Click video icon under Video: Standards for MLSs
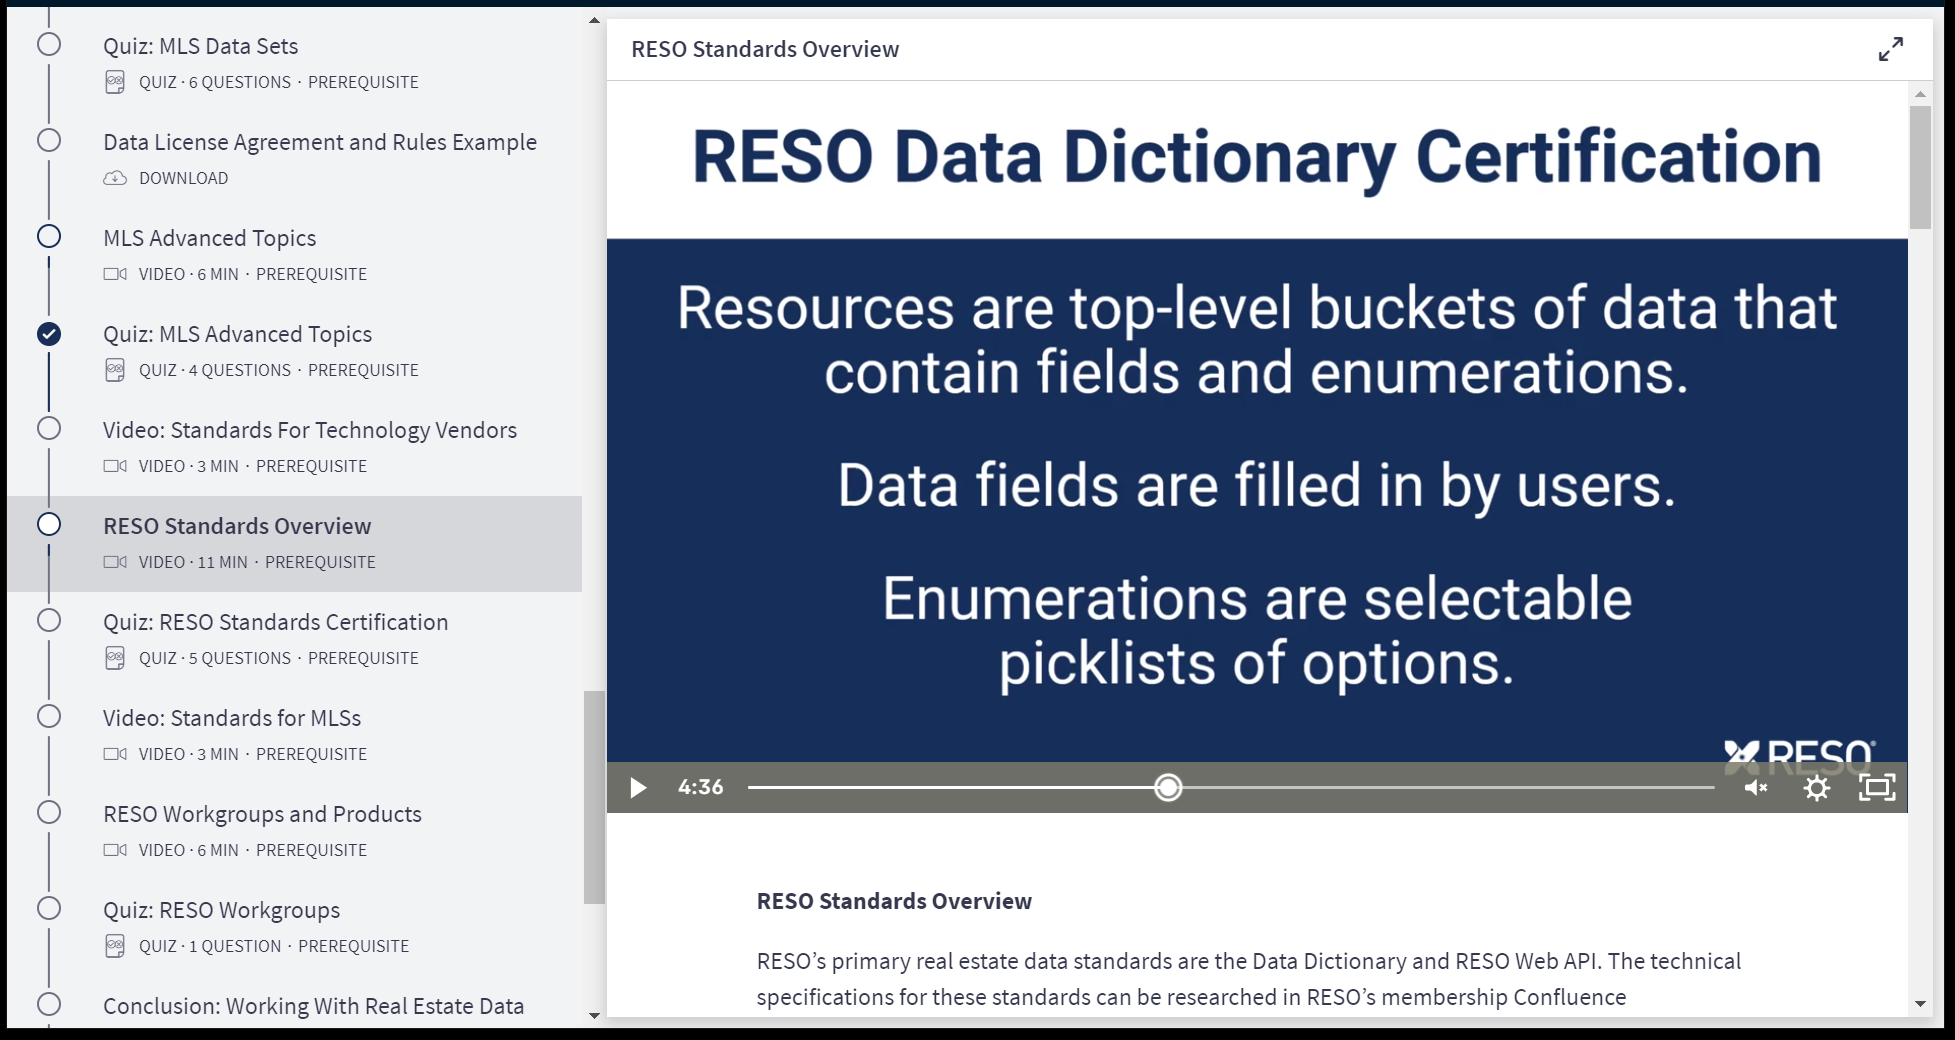Screen dimensions: 1955x1040 [115, 754]
